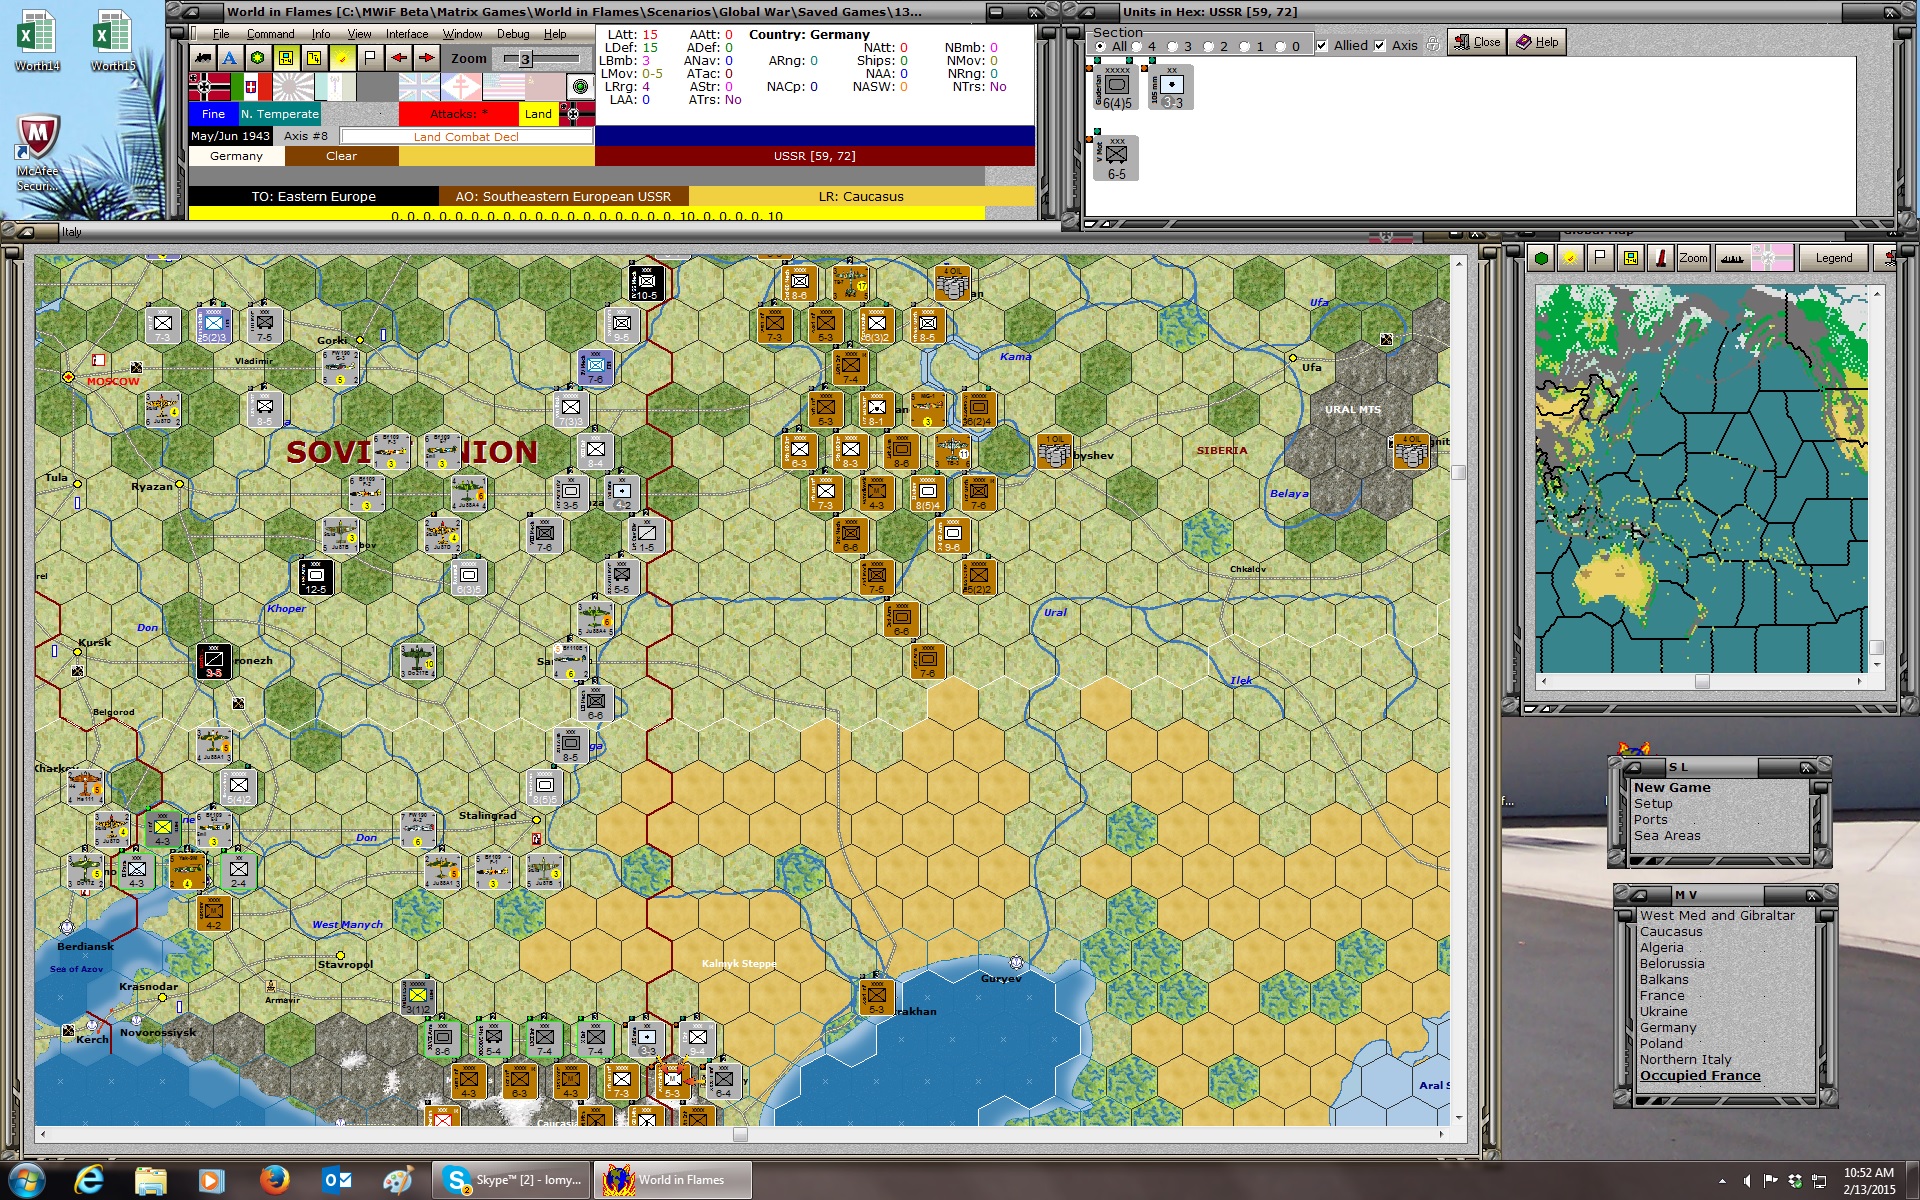Open Skype from the Windows taskbar
1920x1200 pixels.
pos(511,1180)
